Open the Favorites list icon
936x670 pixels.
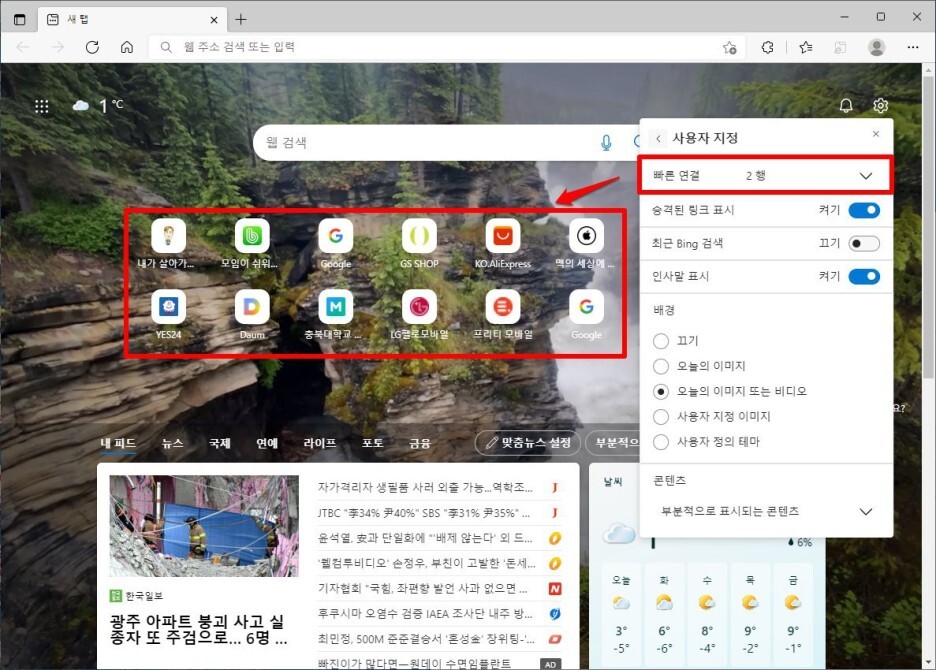[x=806, y=47]
